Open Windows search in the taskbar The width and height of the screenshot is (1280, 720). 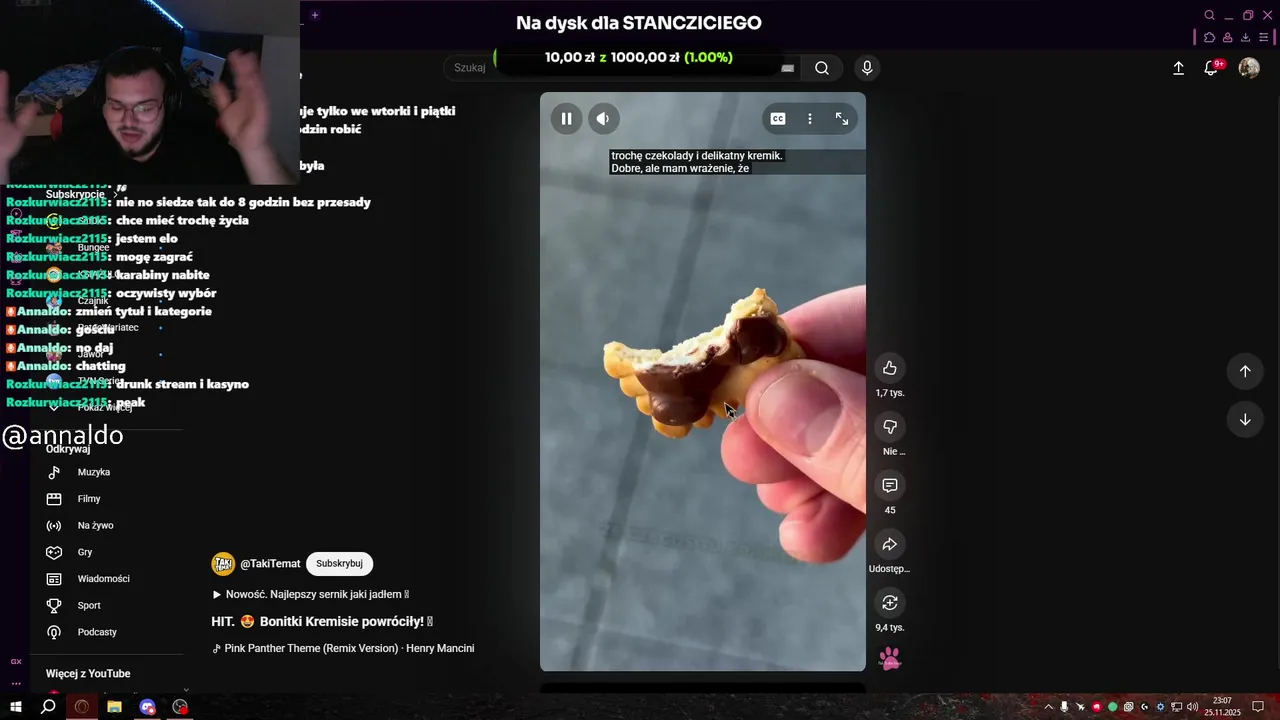pyautogui.click(x=48, y=707)
